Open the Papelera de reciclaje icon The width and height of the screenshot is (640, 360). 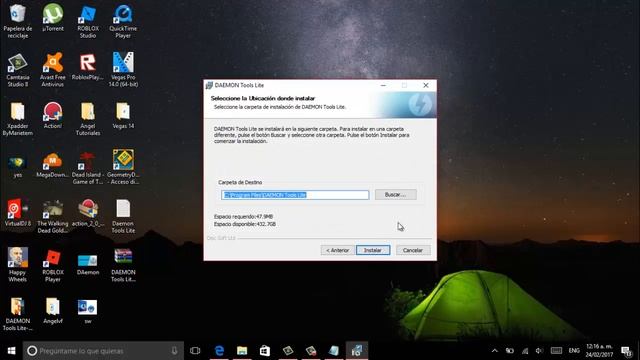(18, 21)
